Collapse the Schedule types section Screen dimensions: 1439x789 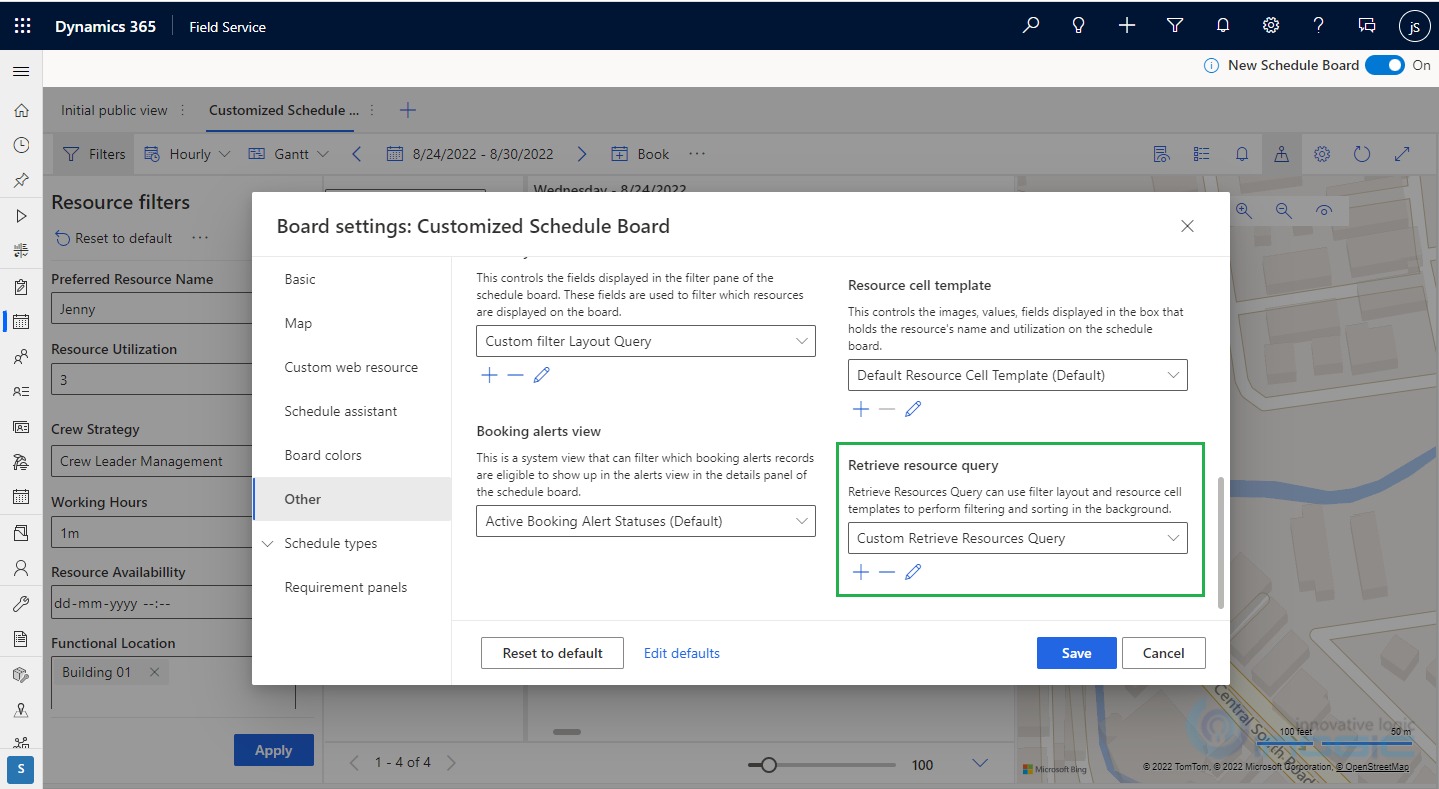tap(267, 543)
